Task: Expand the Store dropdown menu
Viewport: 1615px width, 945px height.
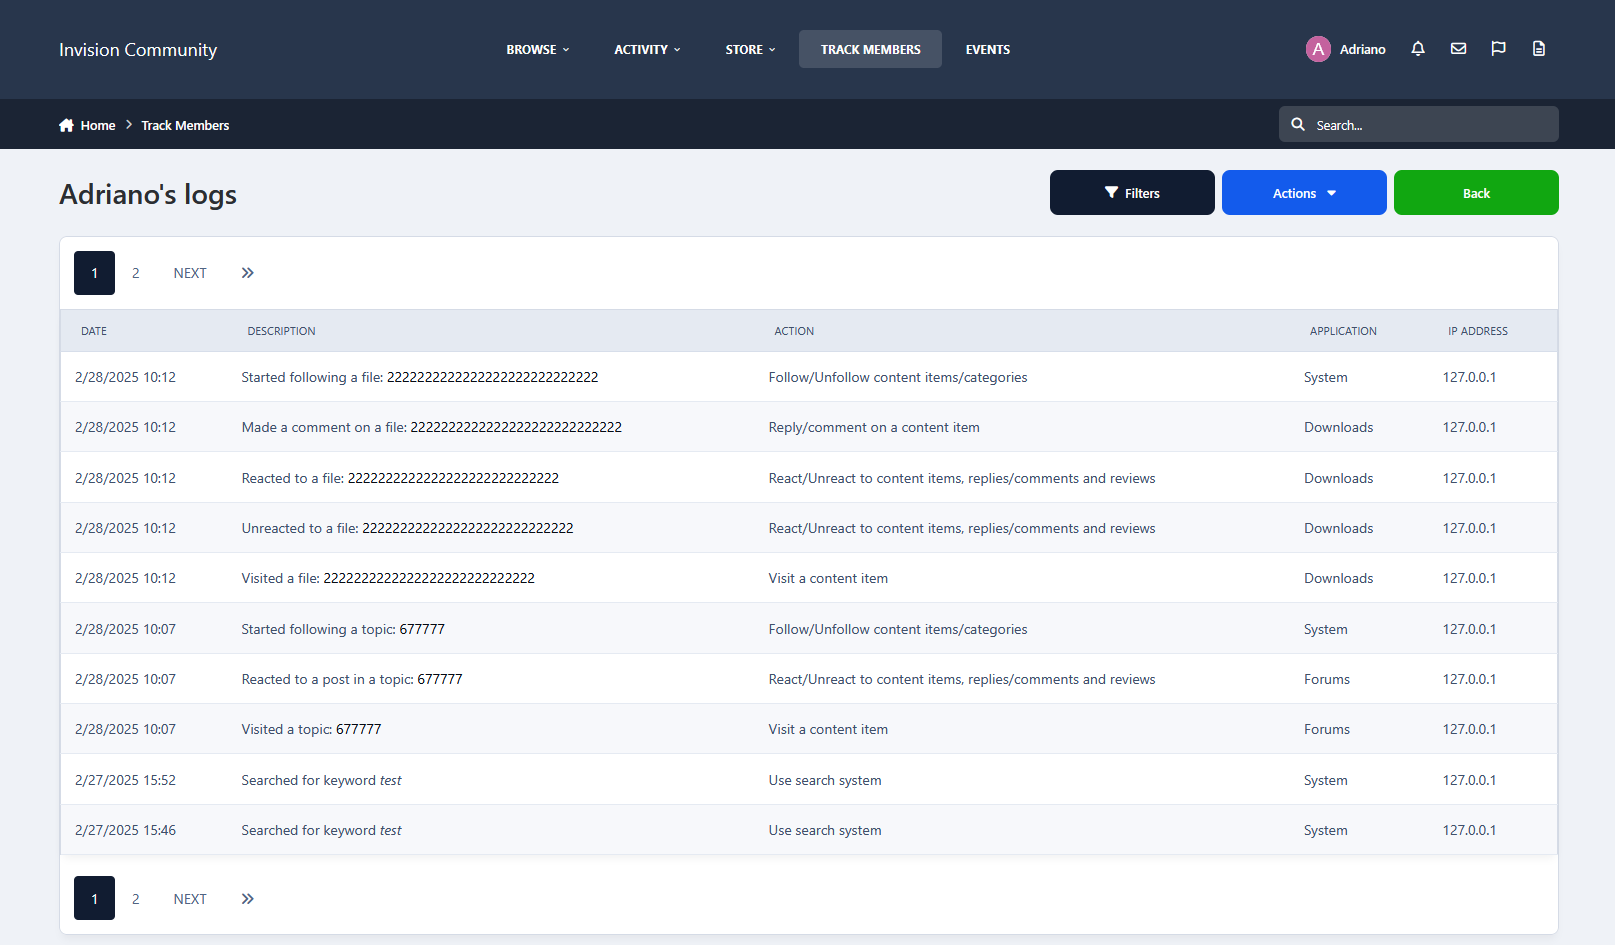Action: coord(750,49)
